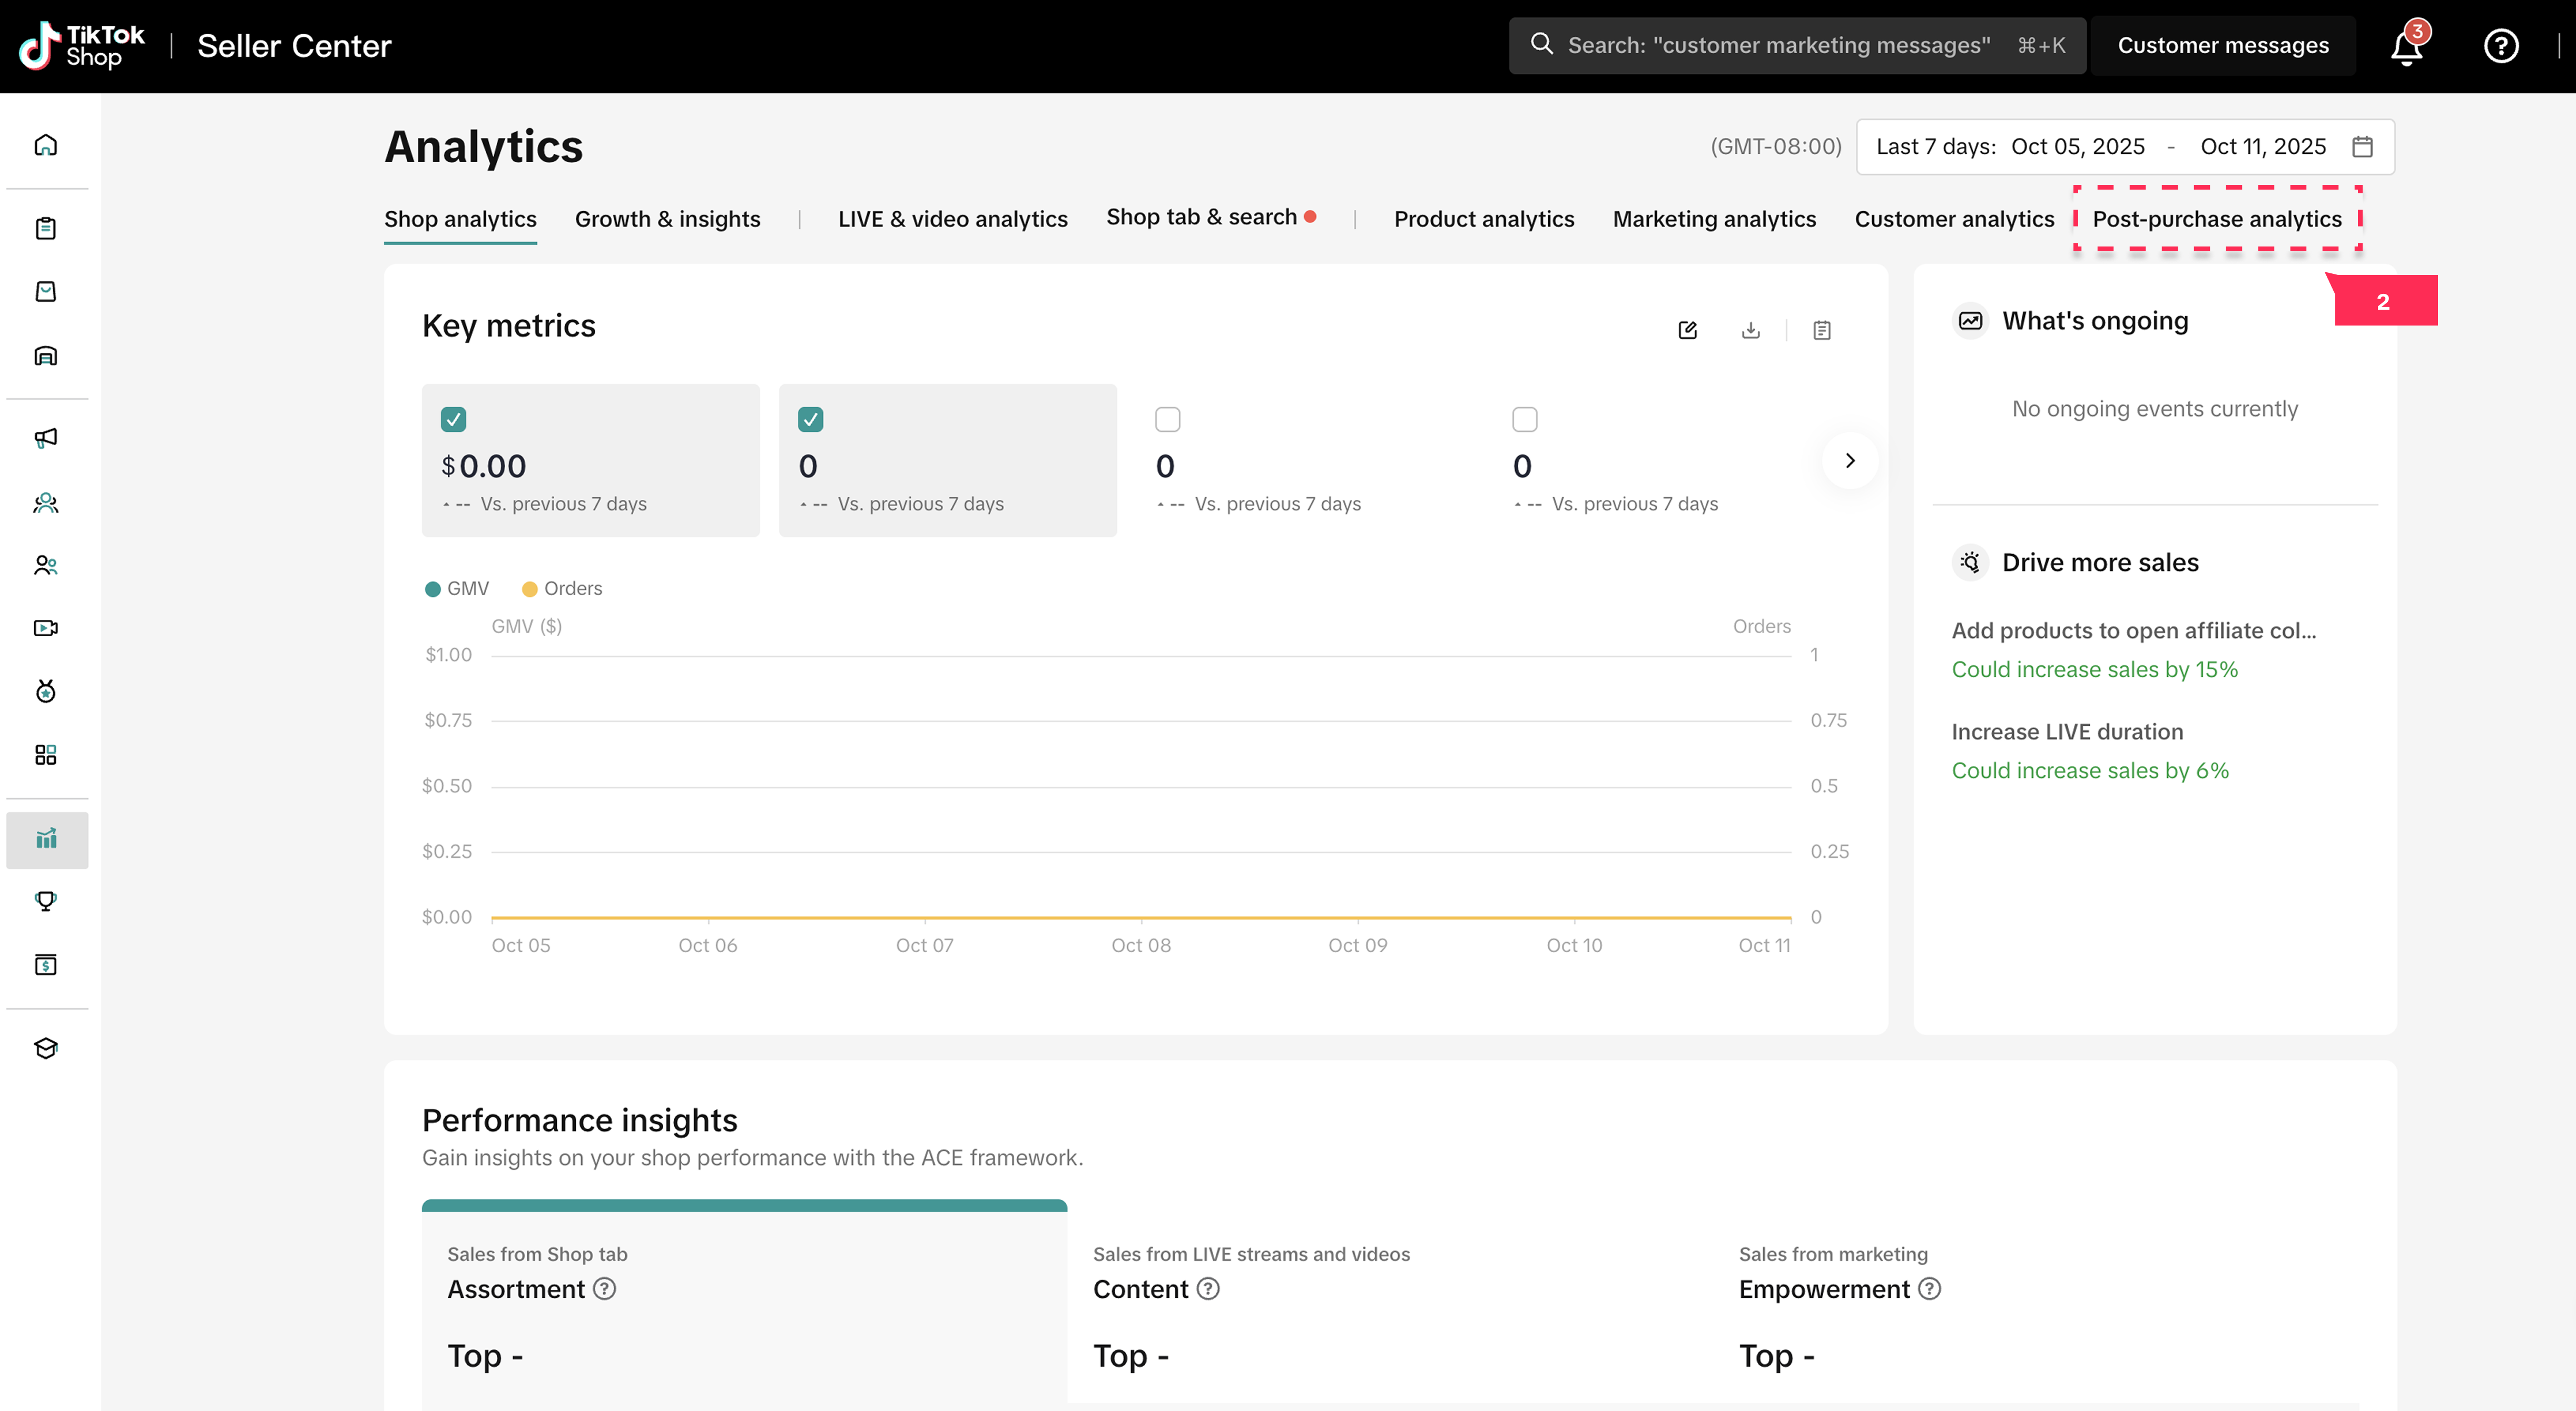Toggle the Orders legend color dot
Image resolution: width=2576 pixels, height=1411 pixels.
pos(530,589)
